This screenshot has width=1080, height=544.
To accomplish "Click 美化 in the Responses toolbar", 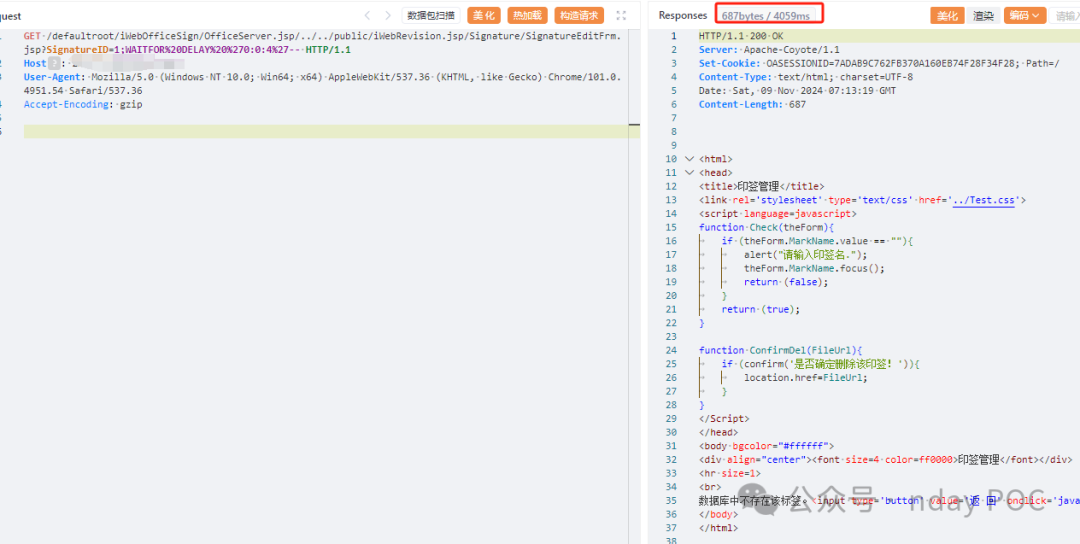I will pyautogui.click(x=947, y=16).
